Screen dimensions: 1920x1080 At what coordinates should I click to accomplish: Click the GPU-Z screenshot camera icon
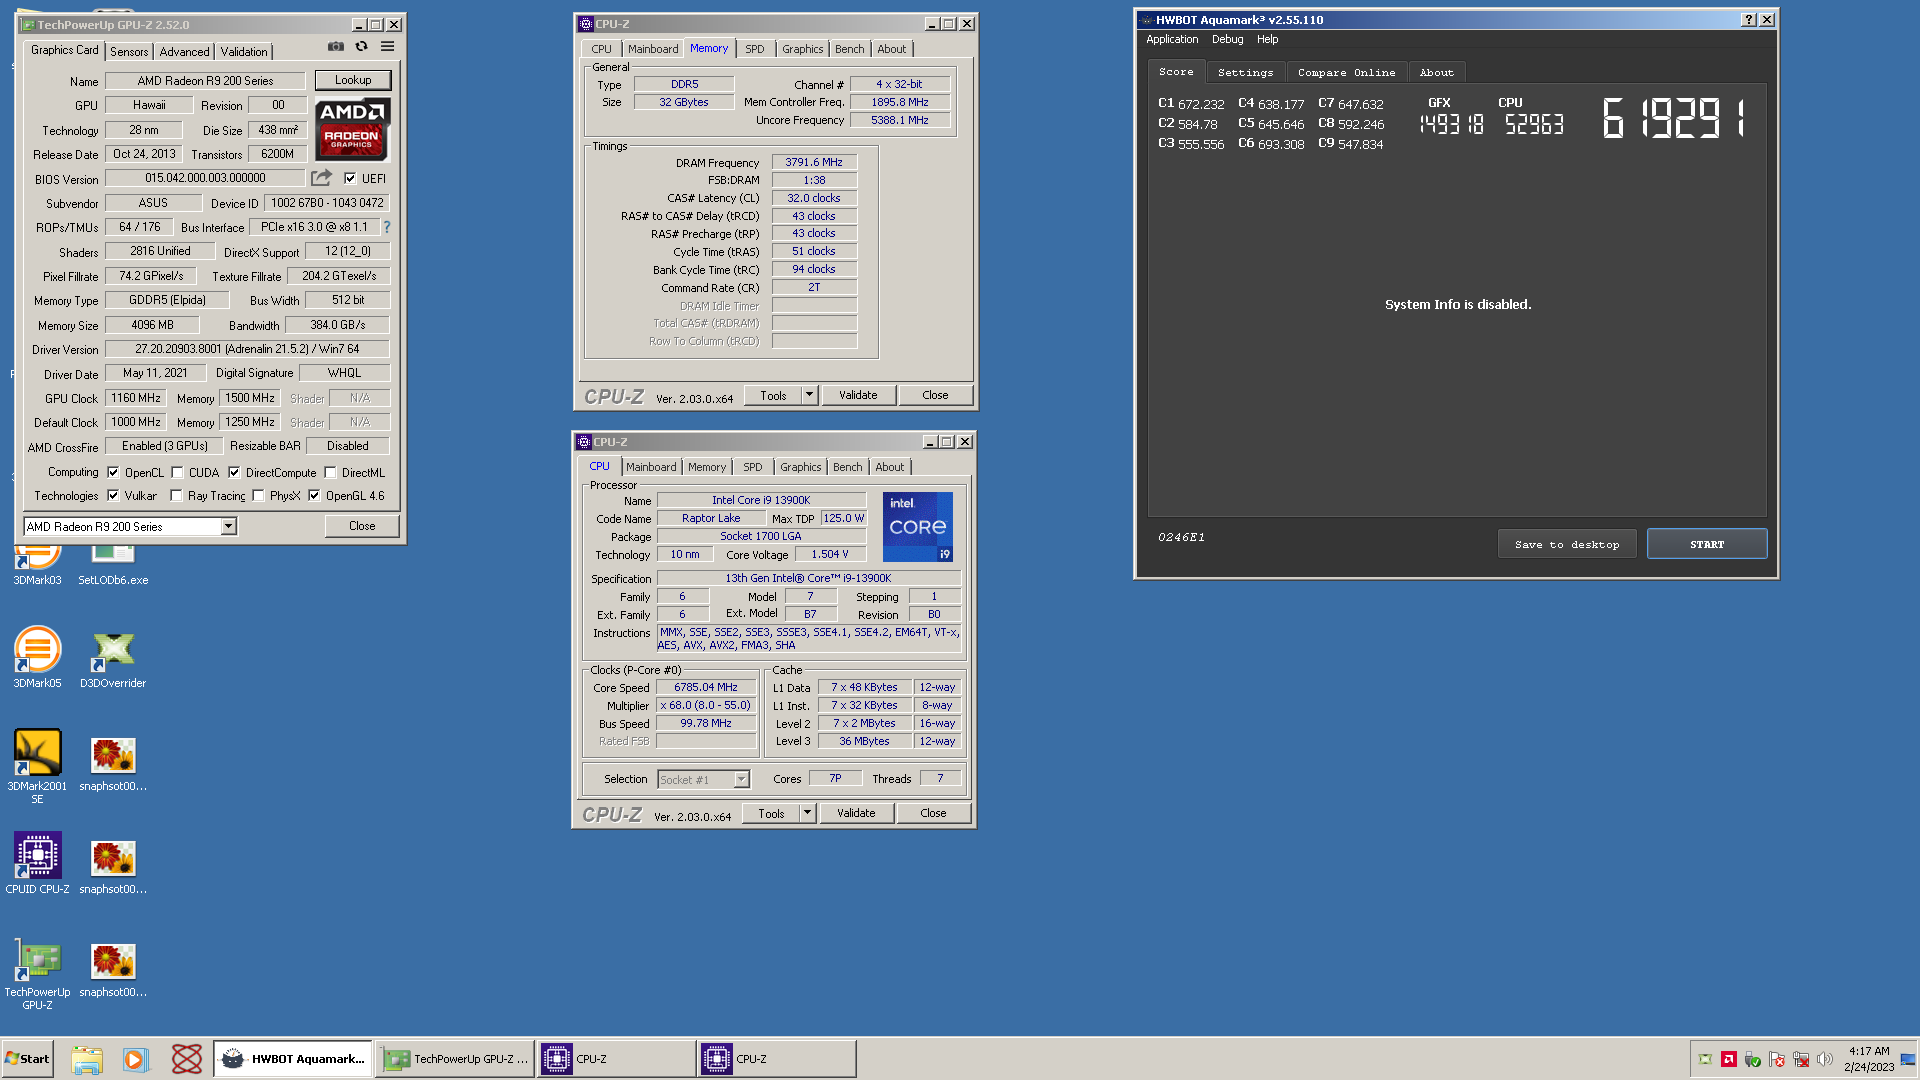336,47
